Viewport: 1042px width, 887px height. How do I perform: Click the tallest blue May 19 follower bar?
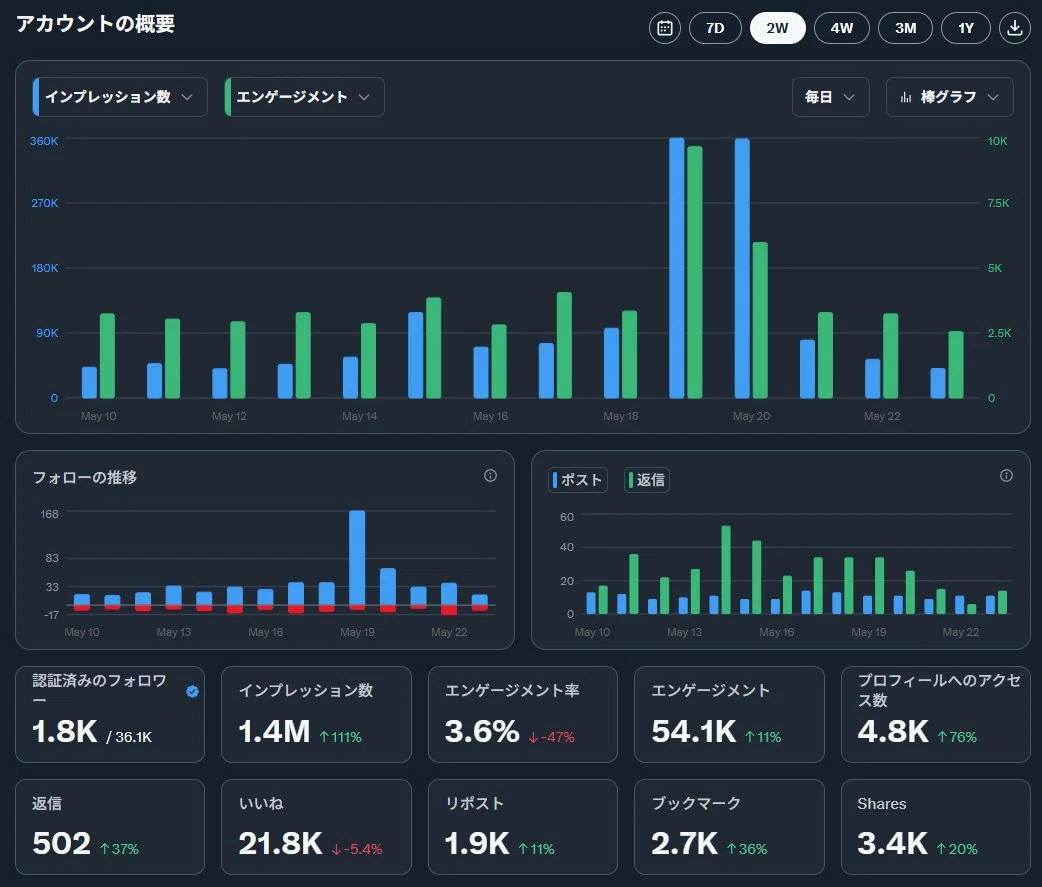point(357,557)
